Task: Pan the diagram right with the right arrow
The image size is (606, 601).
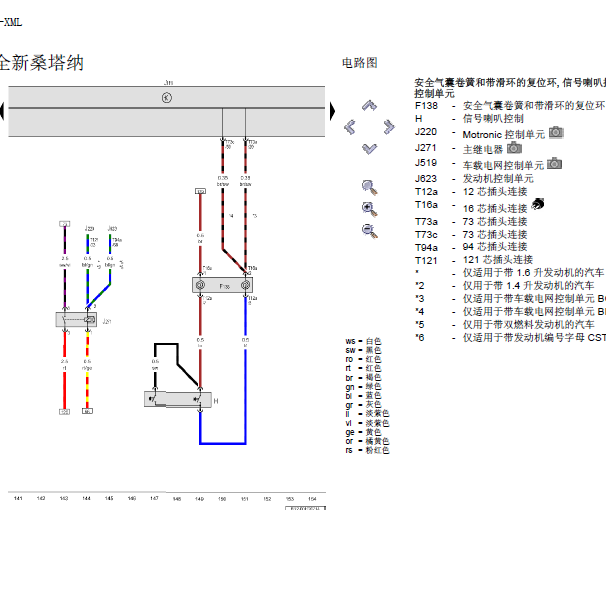Action: pyautogui.click(x=389, y=127)
